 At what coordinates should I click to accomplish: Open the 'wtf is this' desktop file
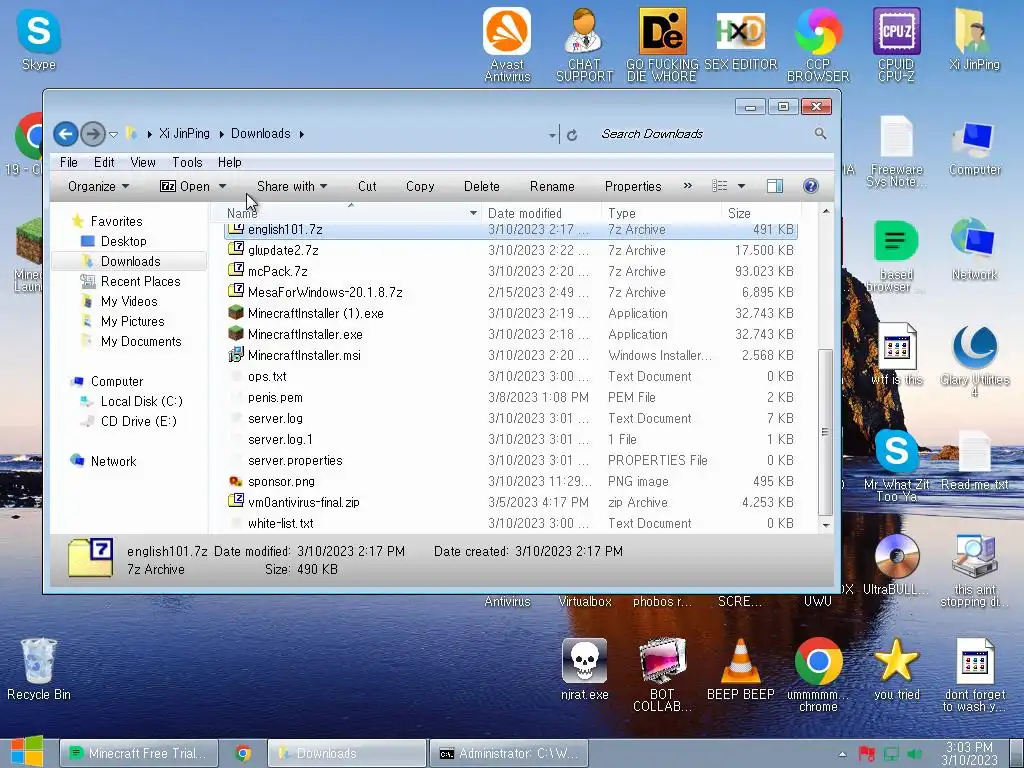tap(896, 354)
